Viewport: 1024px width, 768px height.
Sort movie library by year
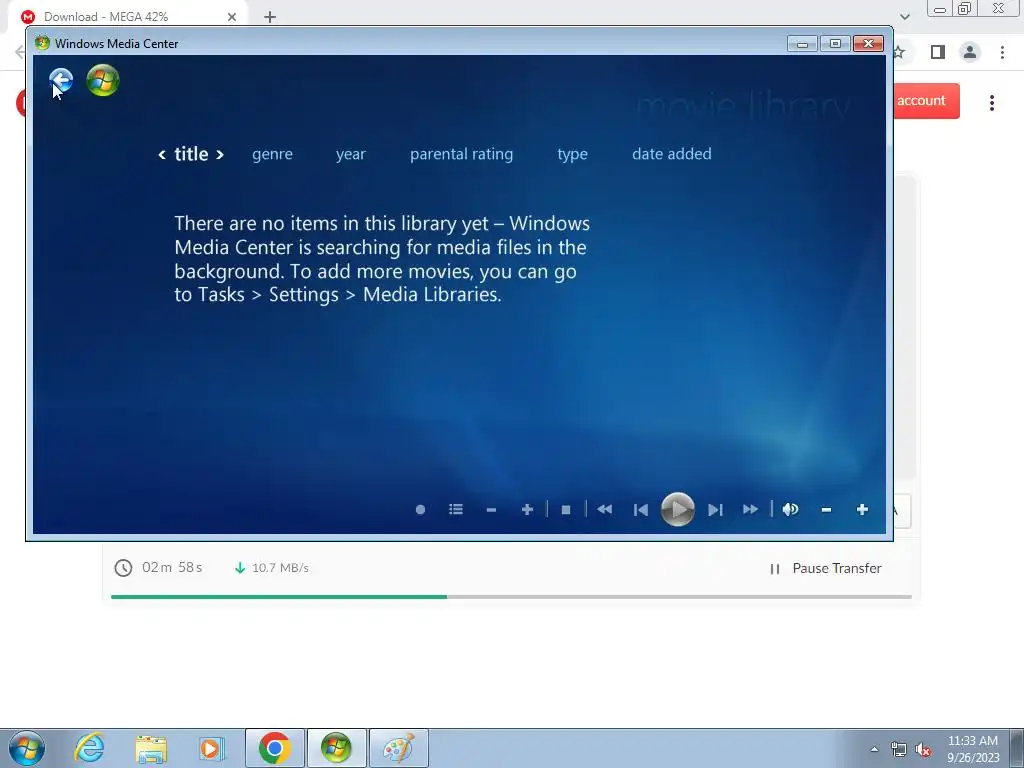tap(351, 155)
